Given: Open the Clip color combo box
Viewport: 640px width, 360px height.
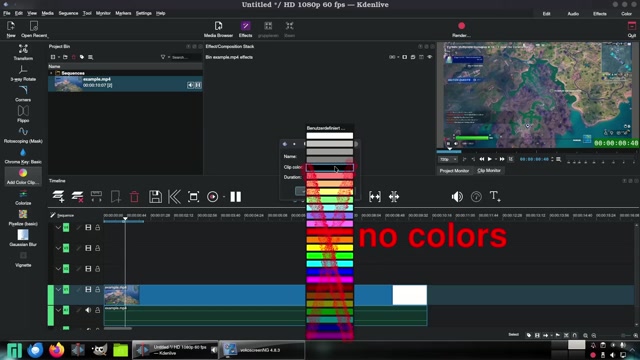Looking at the screenshot, I should pos(330,167).
